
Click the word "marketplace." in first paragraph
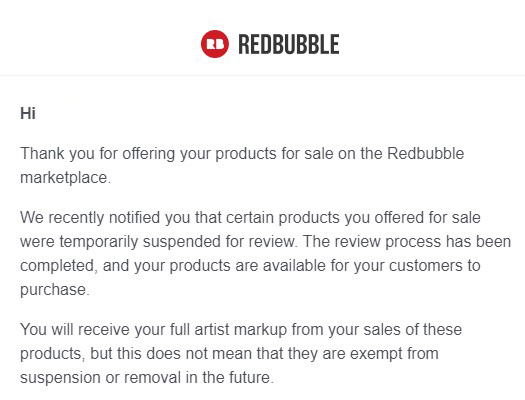click(65, 177)
